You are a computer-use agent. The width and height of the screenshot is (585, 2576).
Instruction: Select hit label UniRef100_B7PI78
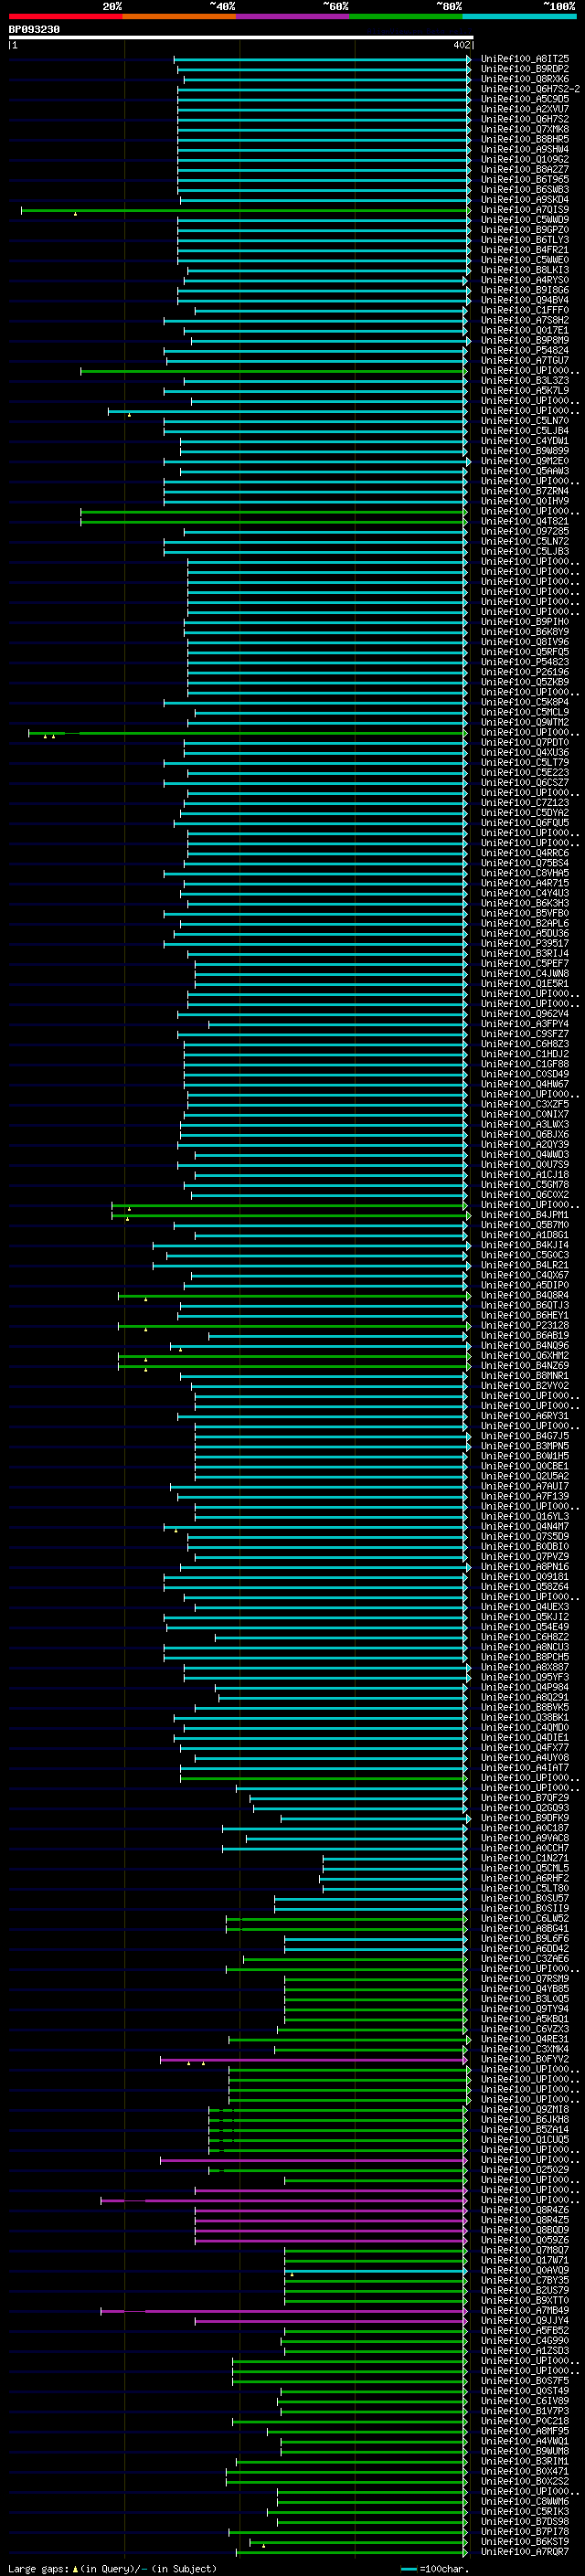pos(525,2532)
